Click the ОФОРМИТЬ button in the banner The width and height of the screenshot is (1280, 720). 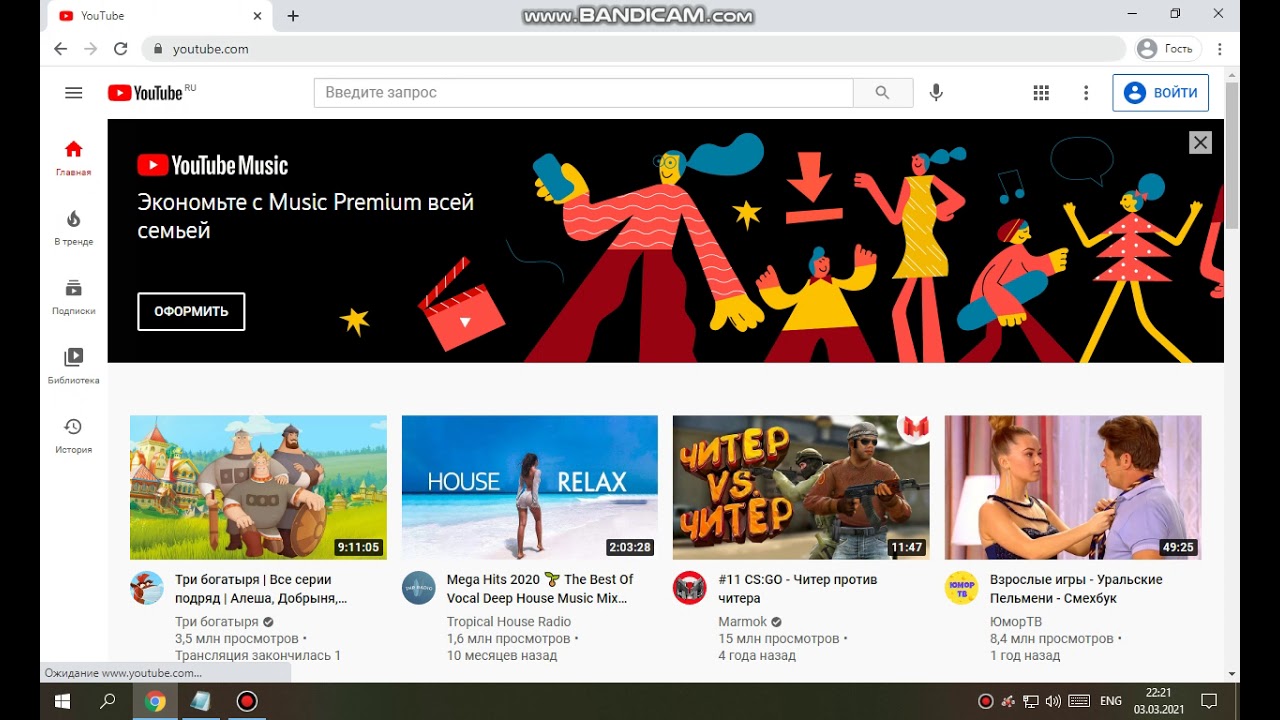click(191, 311)
